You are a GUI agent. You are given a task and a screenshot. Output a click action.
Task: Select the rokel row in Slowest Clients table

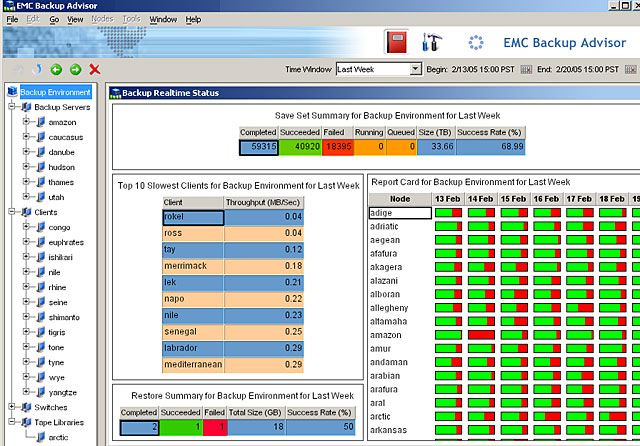click(x=193, y=217)
